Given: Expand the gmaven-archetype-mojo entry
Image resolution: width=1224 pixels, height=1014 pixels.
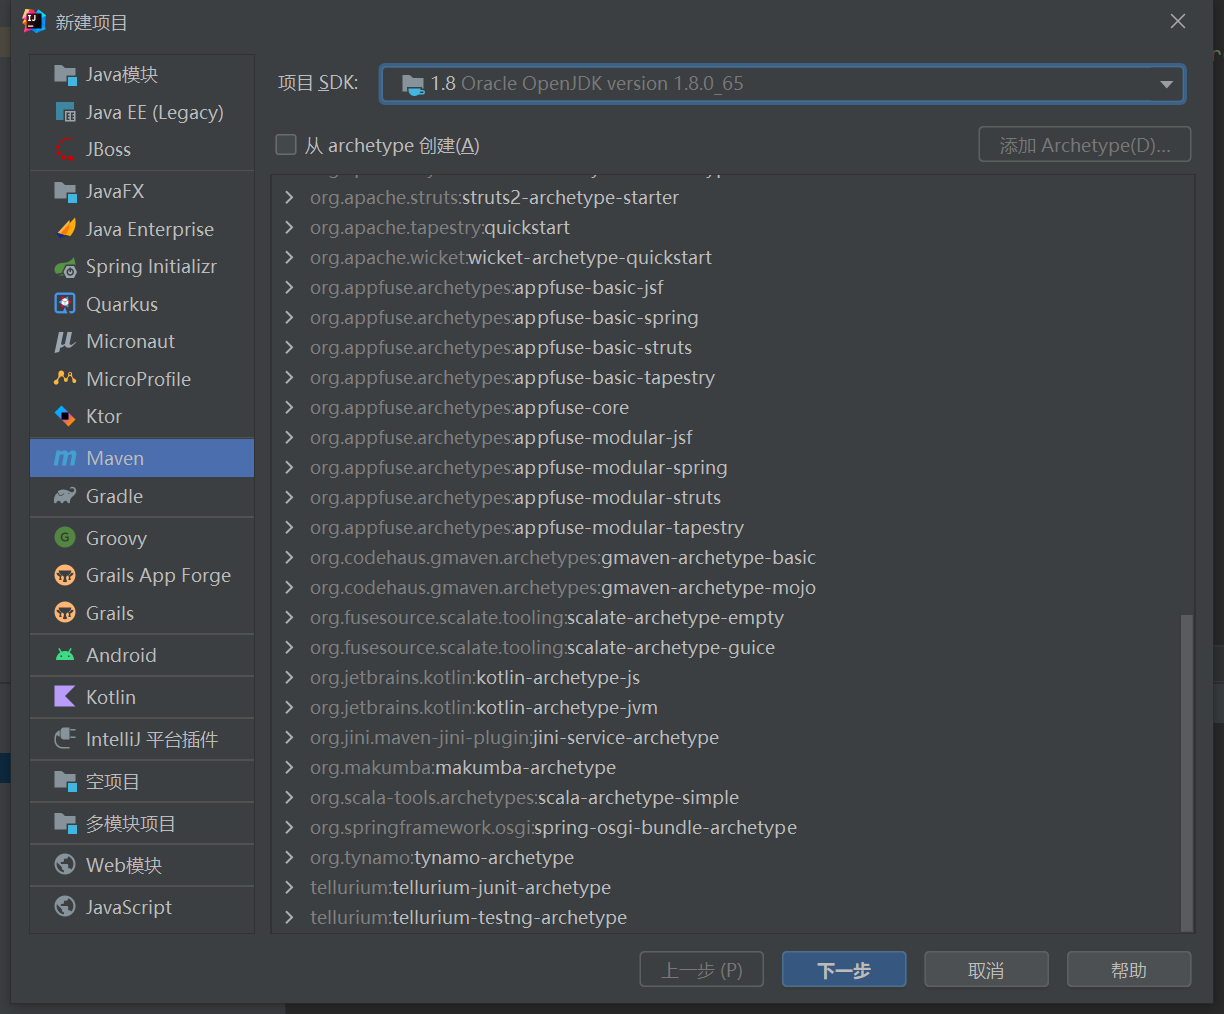Looking at the screenshot, I should click(289, 588).
